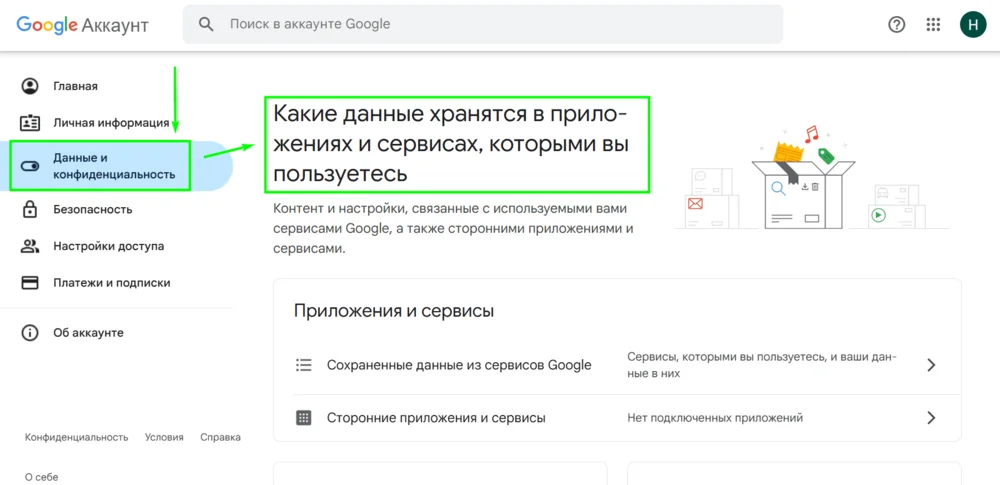Open the Условия footer link
The height and width of the screenshot is (485, 1000).
click(x=164, y=437)
